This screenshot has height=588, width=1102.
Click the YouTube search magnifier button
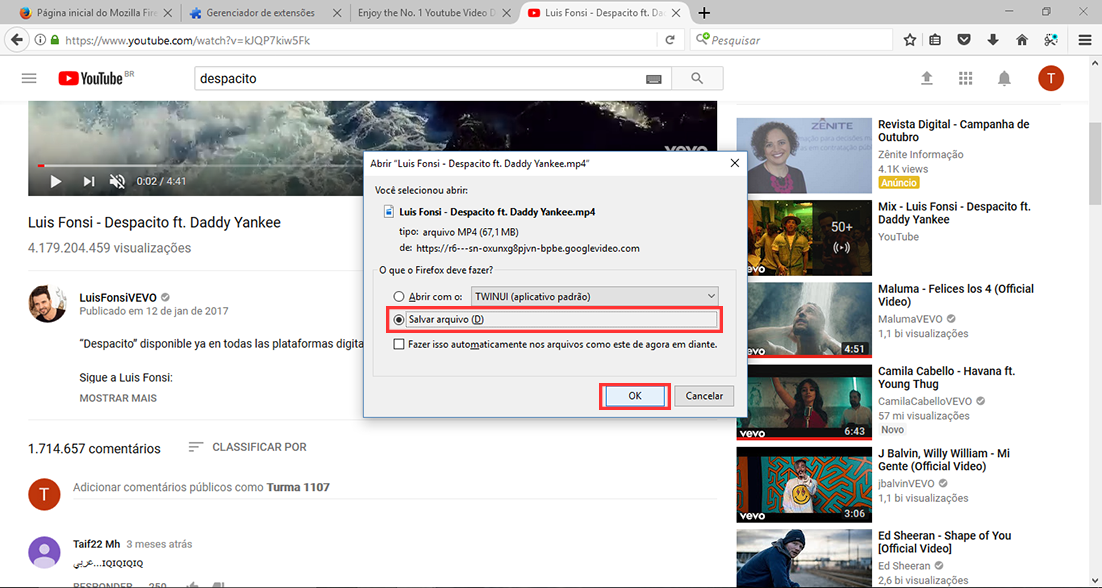coord(697,79)
